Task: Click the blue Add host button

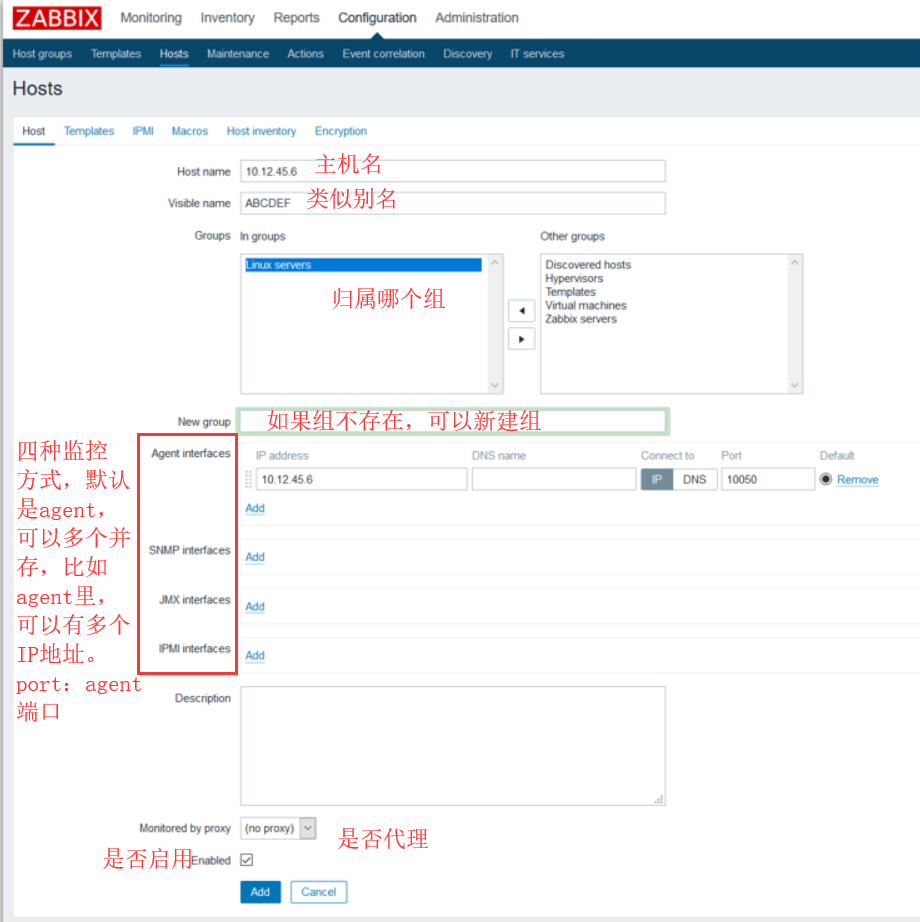Action: (x=260, y=891)
